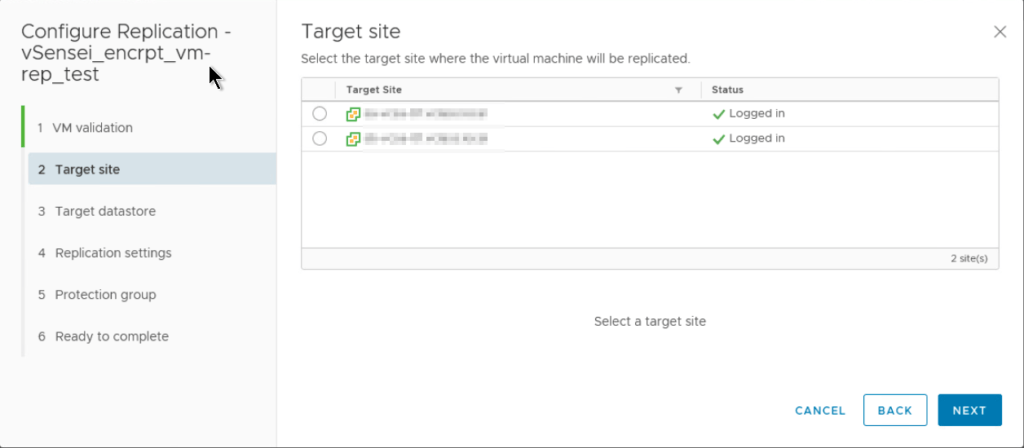Select the first target site radio button
Viewport: 1024px width, 448px height.
click(x=319, y=114)
